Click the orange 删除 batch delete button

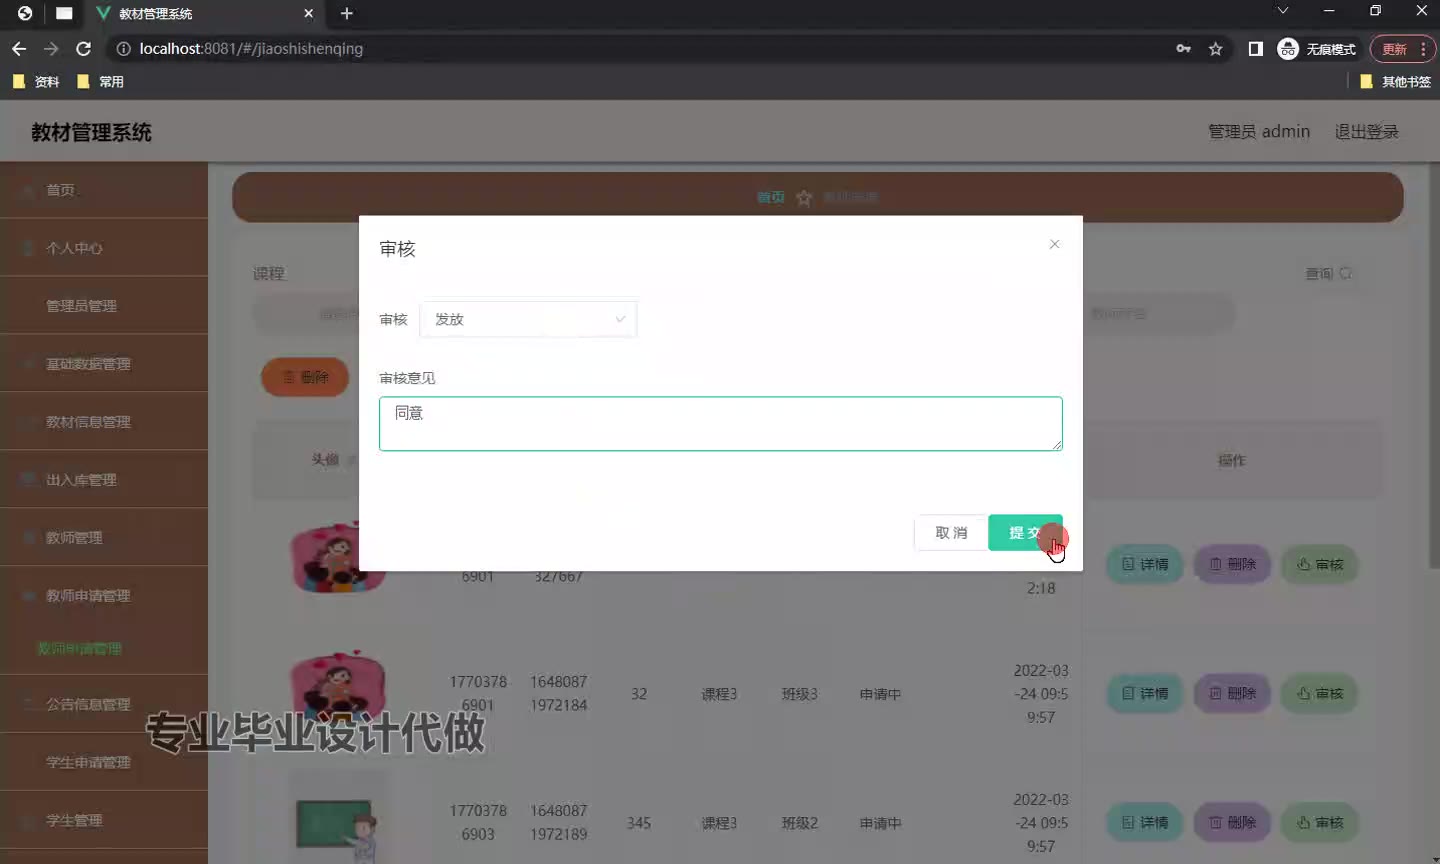(x=305, y=377)
